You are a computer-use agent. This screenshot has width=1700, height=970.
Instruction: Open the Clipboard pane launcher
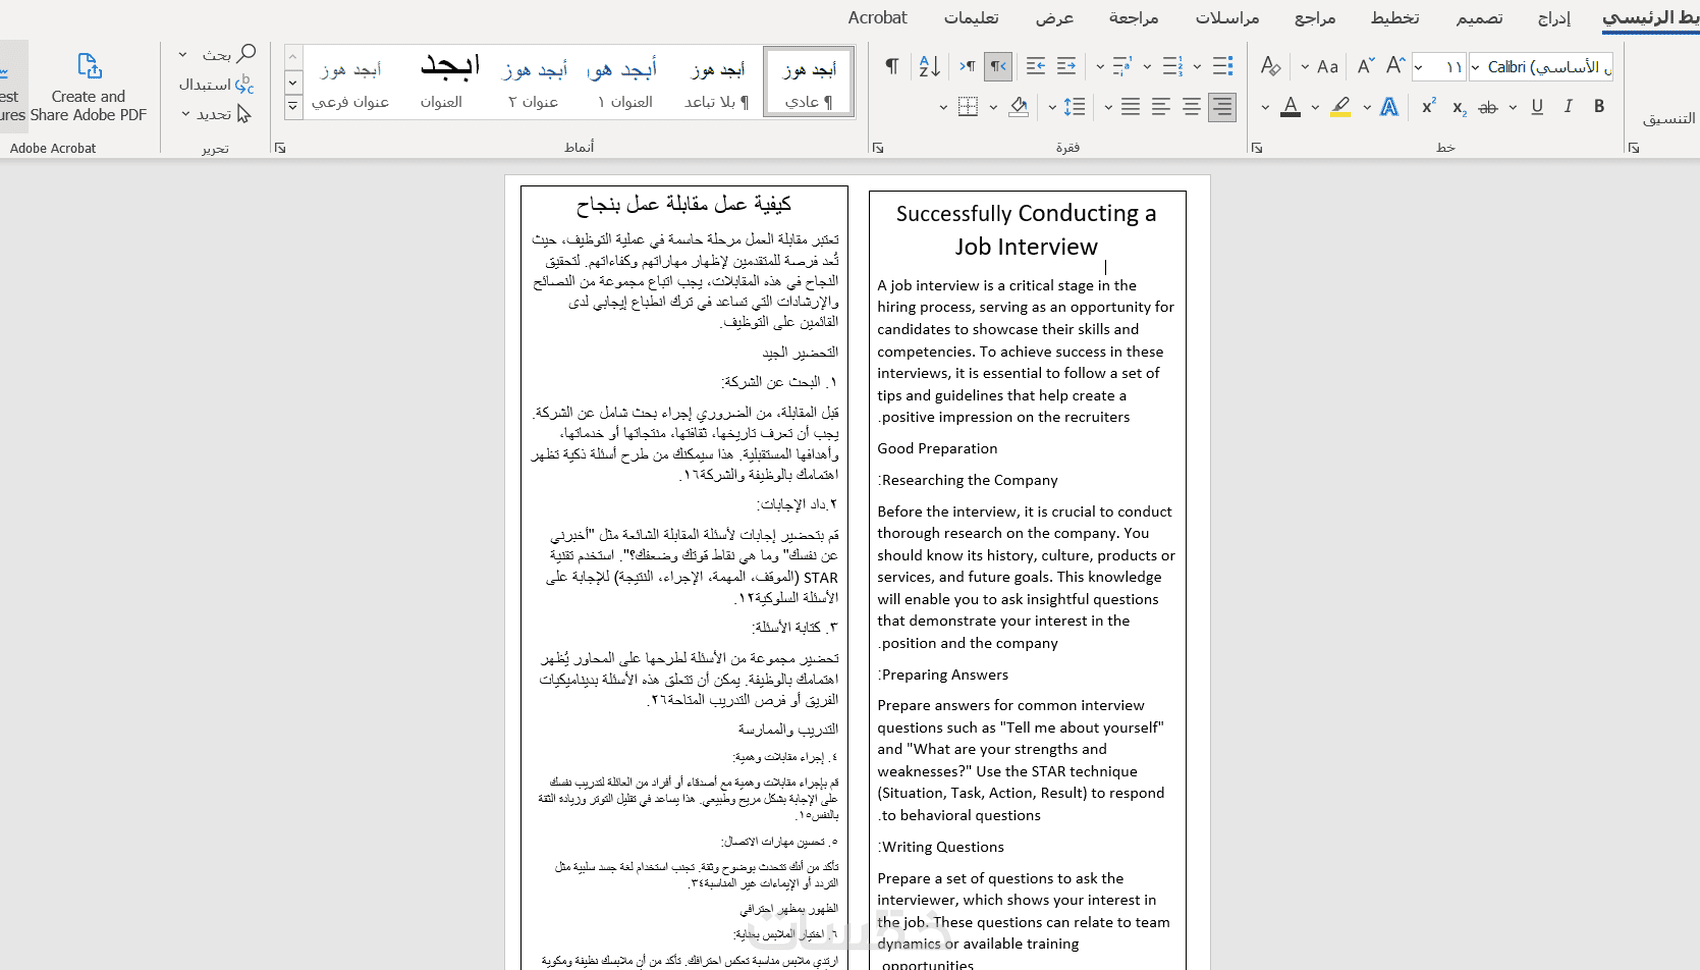click(1633, 148)
